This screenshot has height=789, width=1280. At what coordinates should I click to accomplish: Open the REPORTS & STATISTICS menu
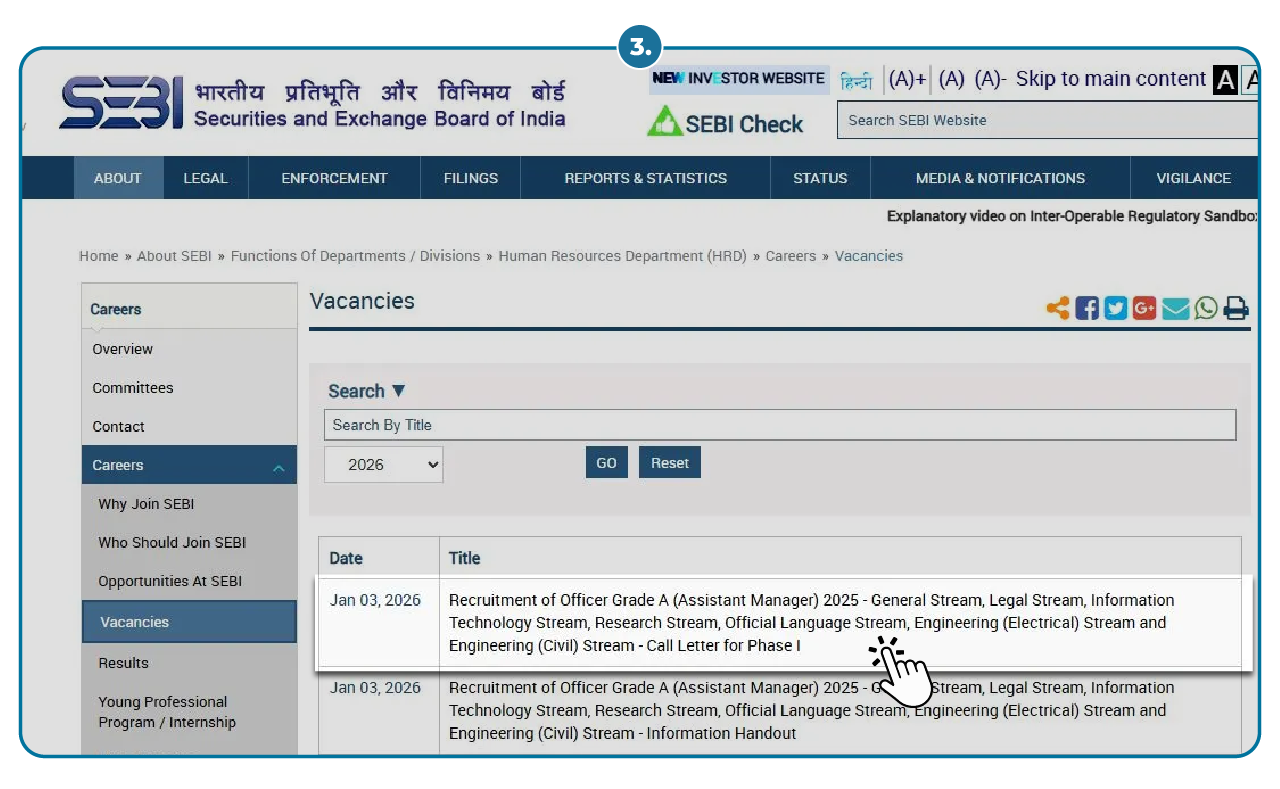645,178
